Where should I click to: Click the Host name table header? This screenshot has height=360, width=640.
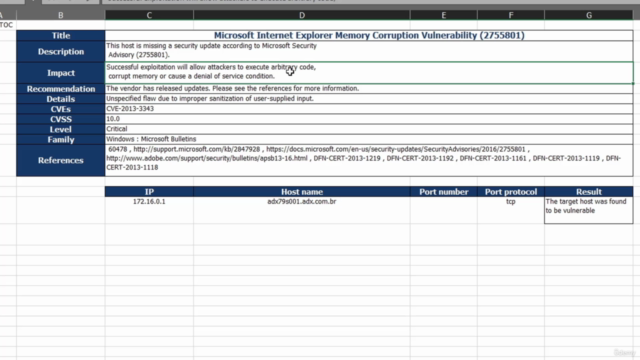302,191
